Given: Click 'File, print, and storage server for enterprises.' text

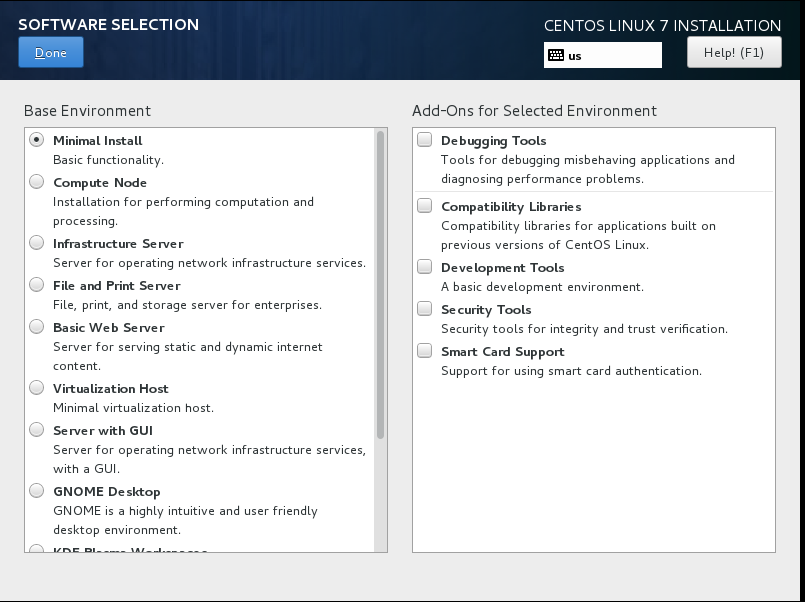Looking at the screenshot, I should pyautogui.click(x=187, y=305).
